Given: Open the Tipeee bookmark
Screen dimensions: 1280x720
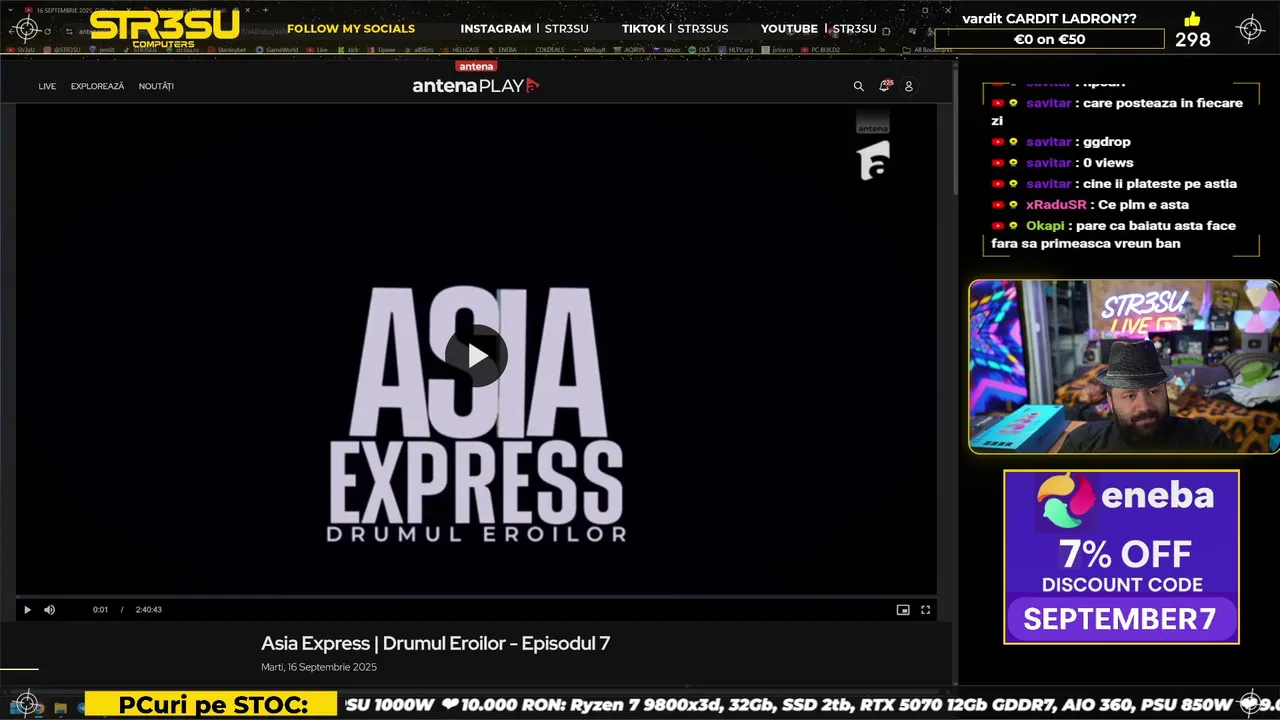Looking at the screenshot, I should pos(383,49).
